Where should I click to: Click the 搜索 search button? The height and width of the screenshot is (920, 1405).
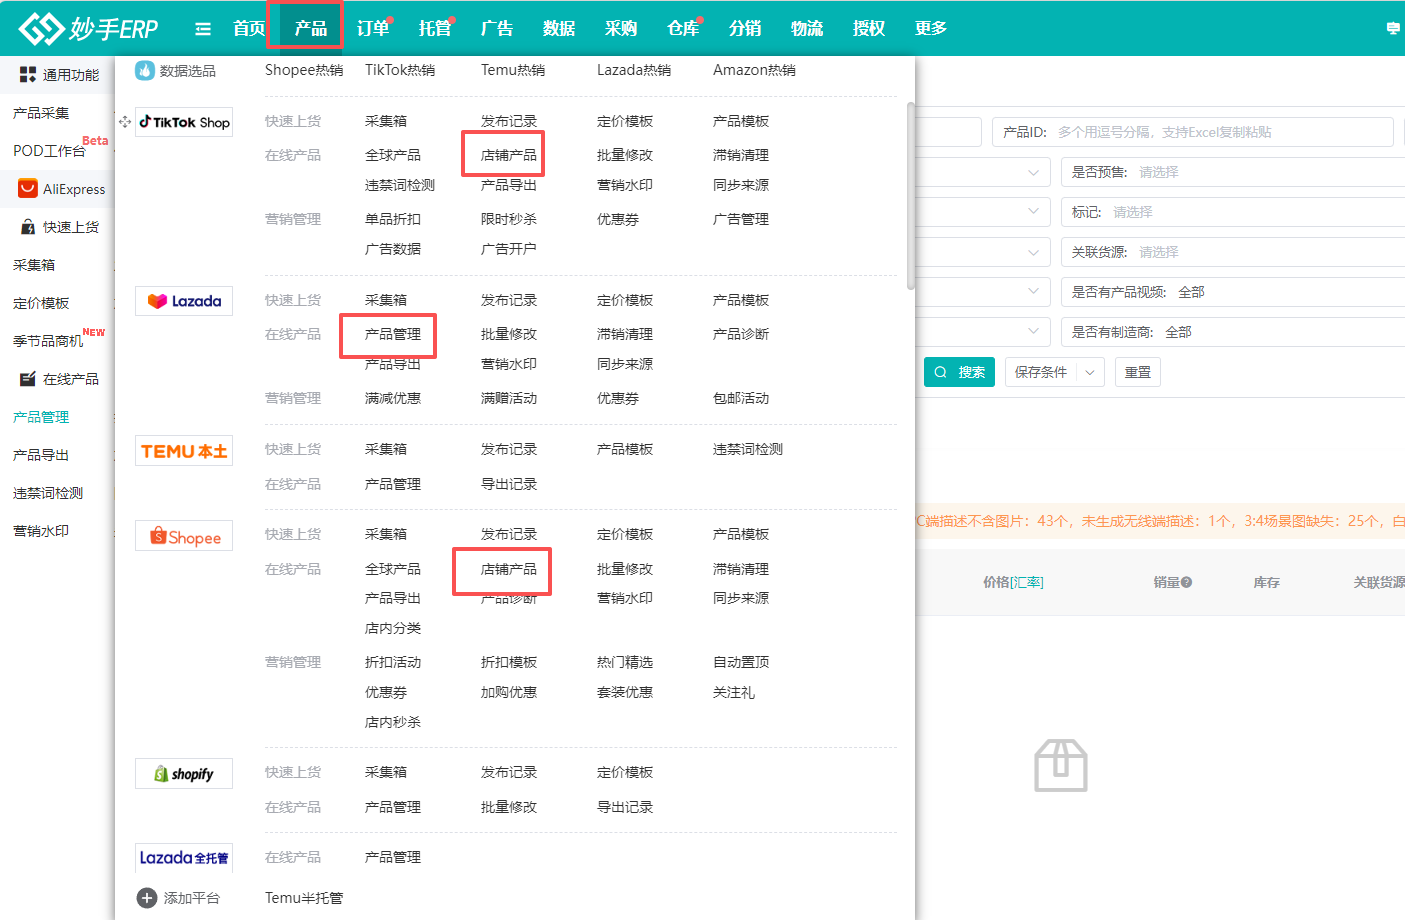click(959, 372)
